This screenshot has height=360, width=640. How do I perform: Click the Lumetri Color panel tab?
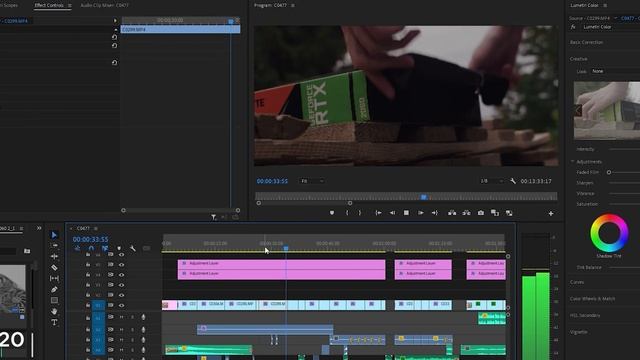tap(584, 5)
